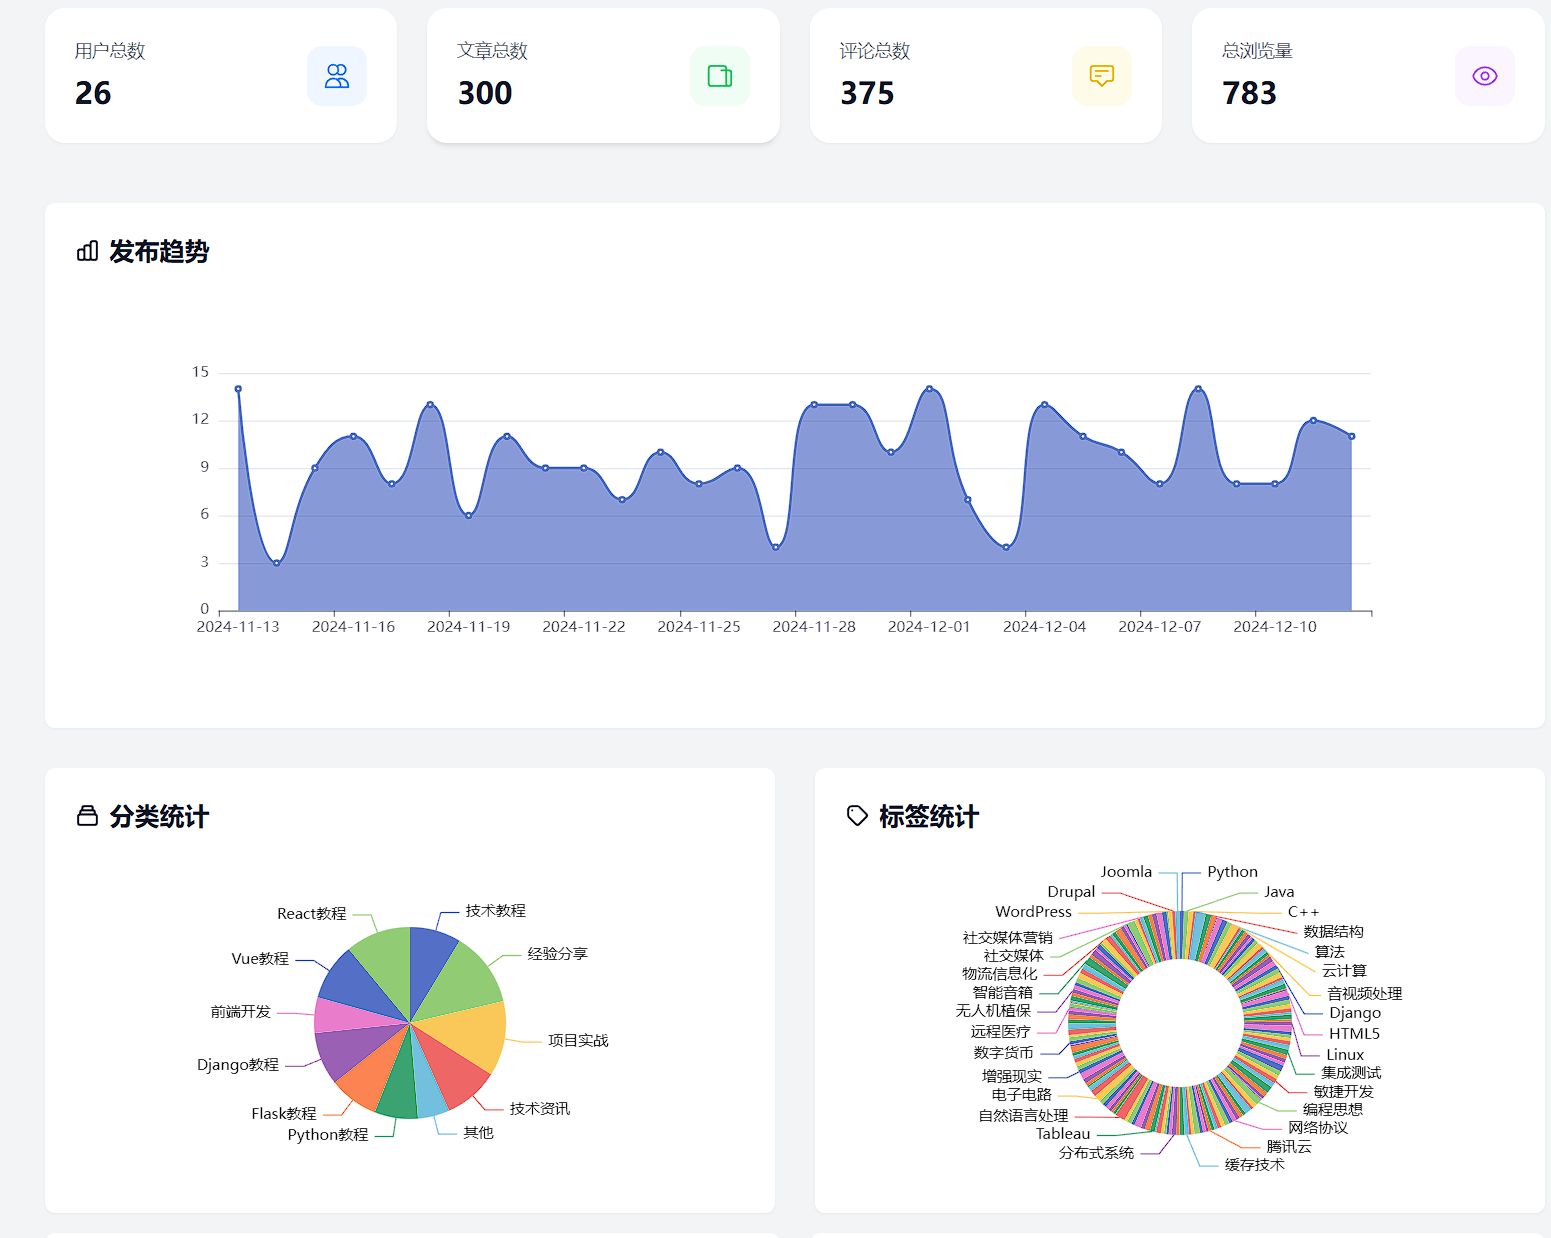
Task: Click the 自然语言处理 tag label
Action: pyautogui.click(x=1023, y=1116)
